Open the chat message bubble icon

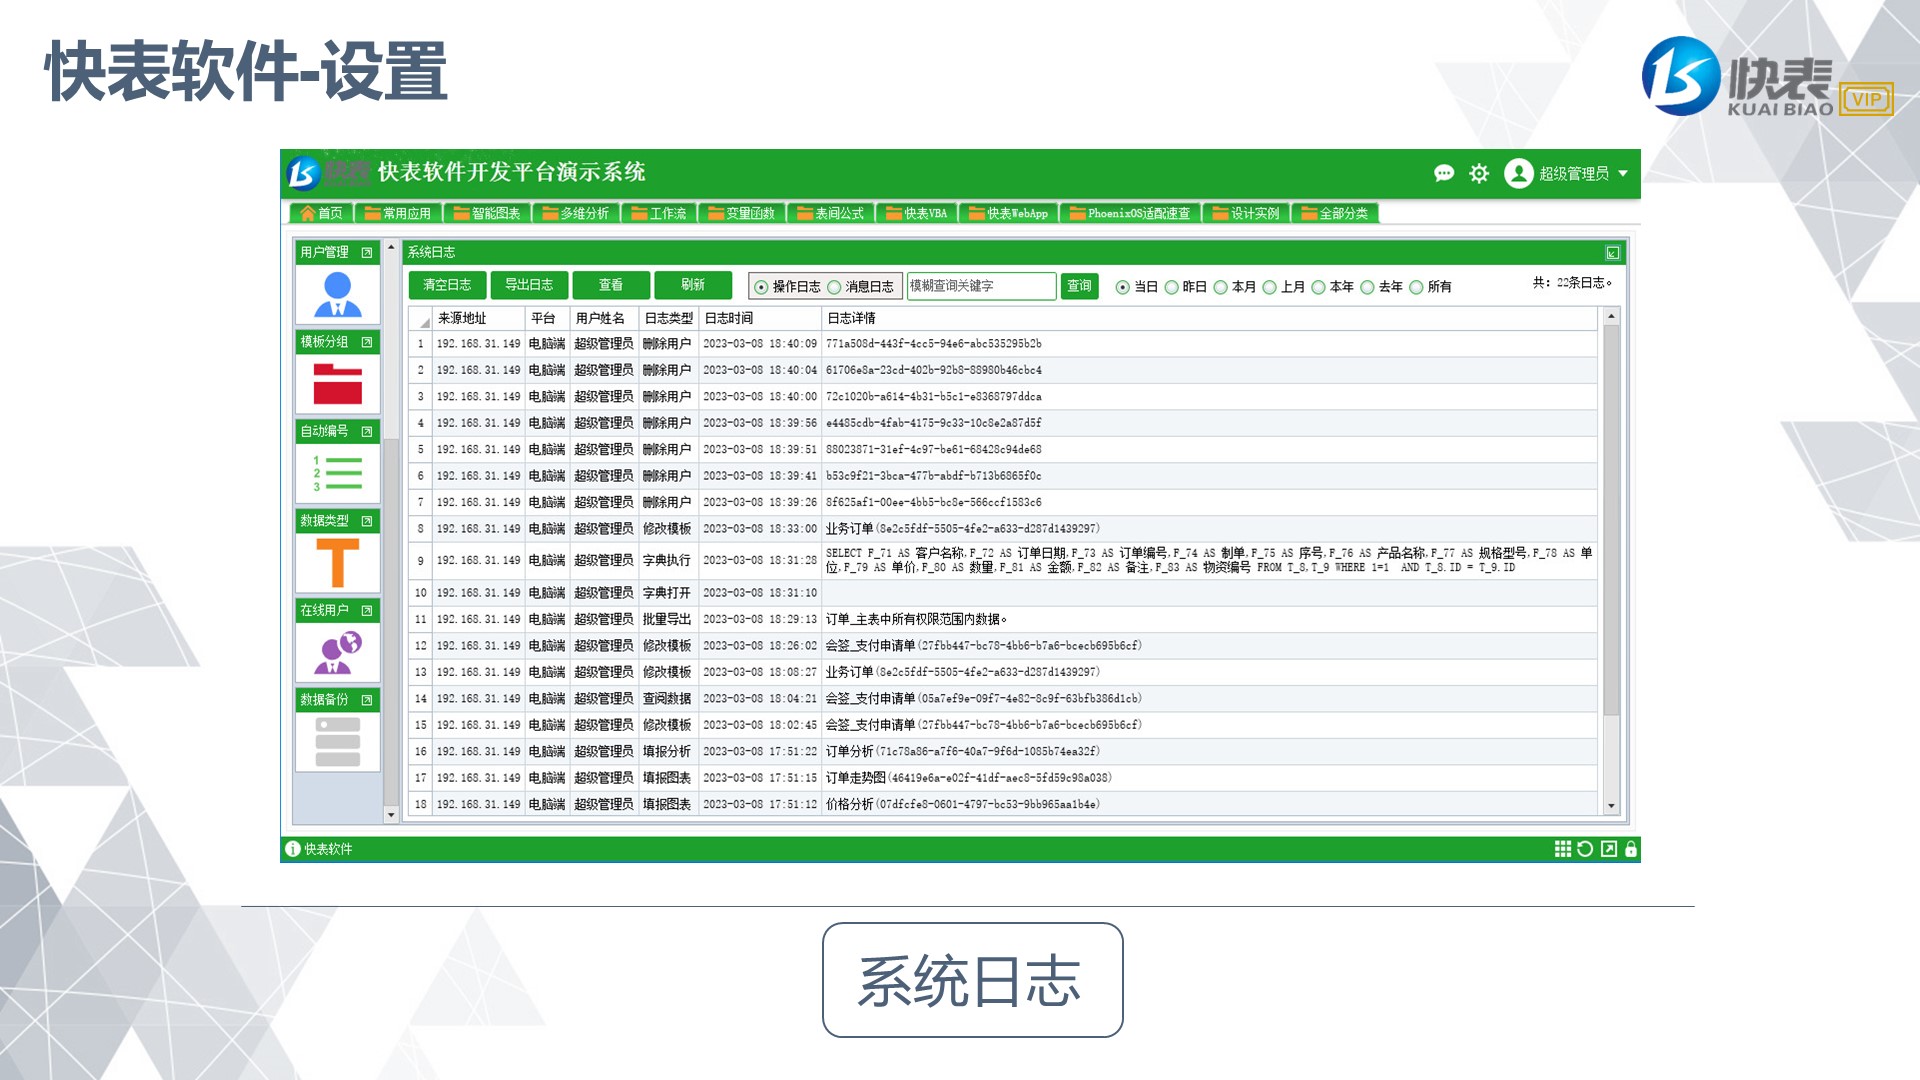click(1443, 173)
